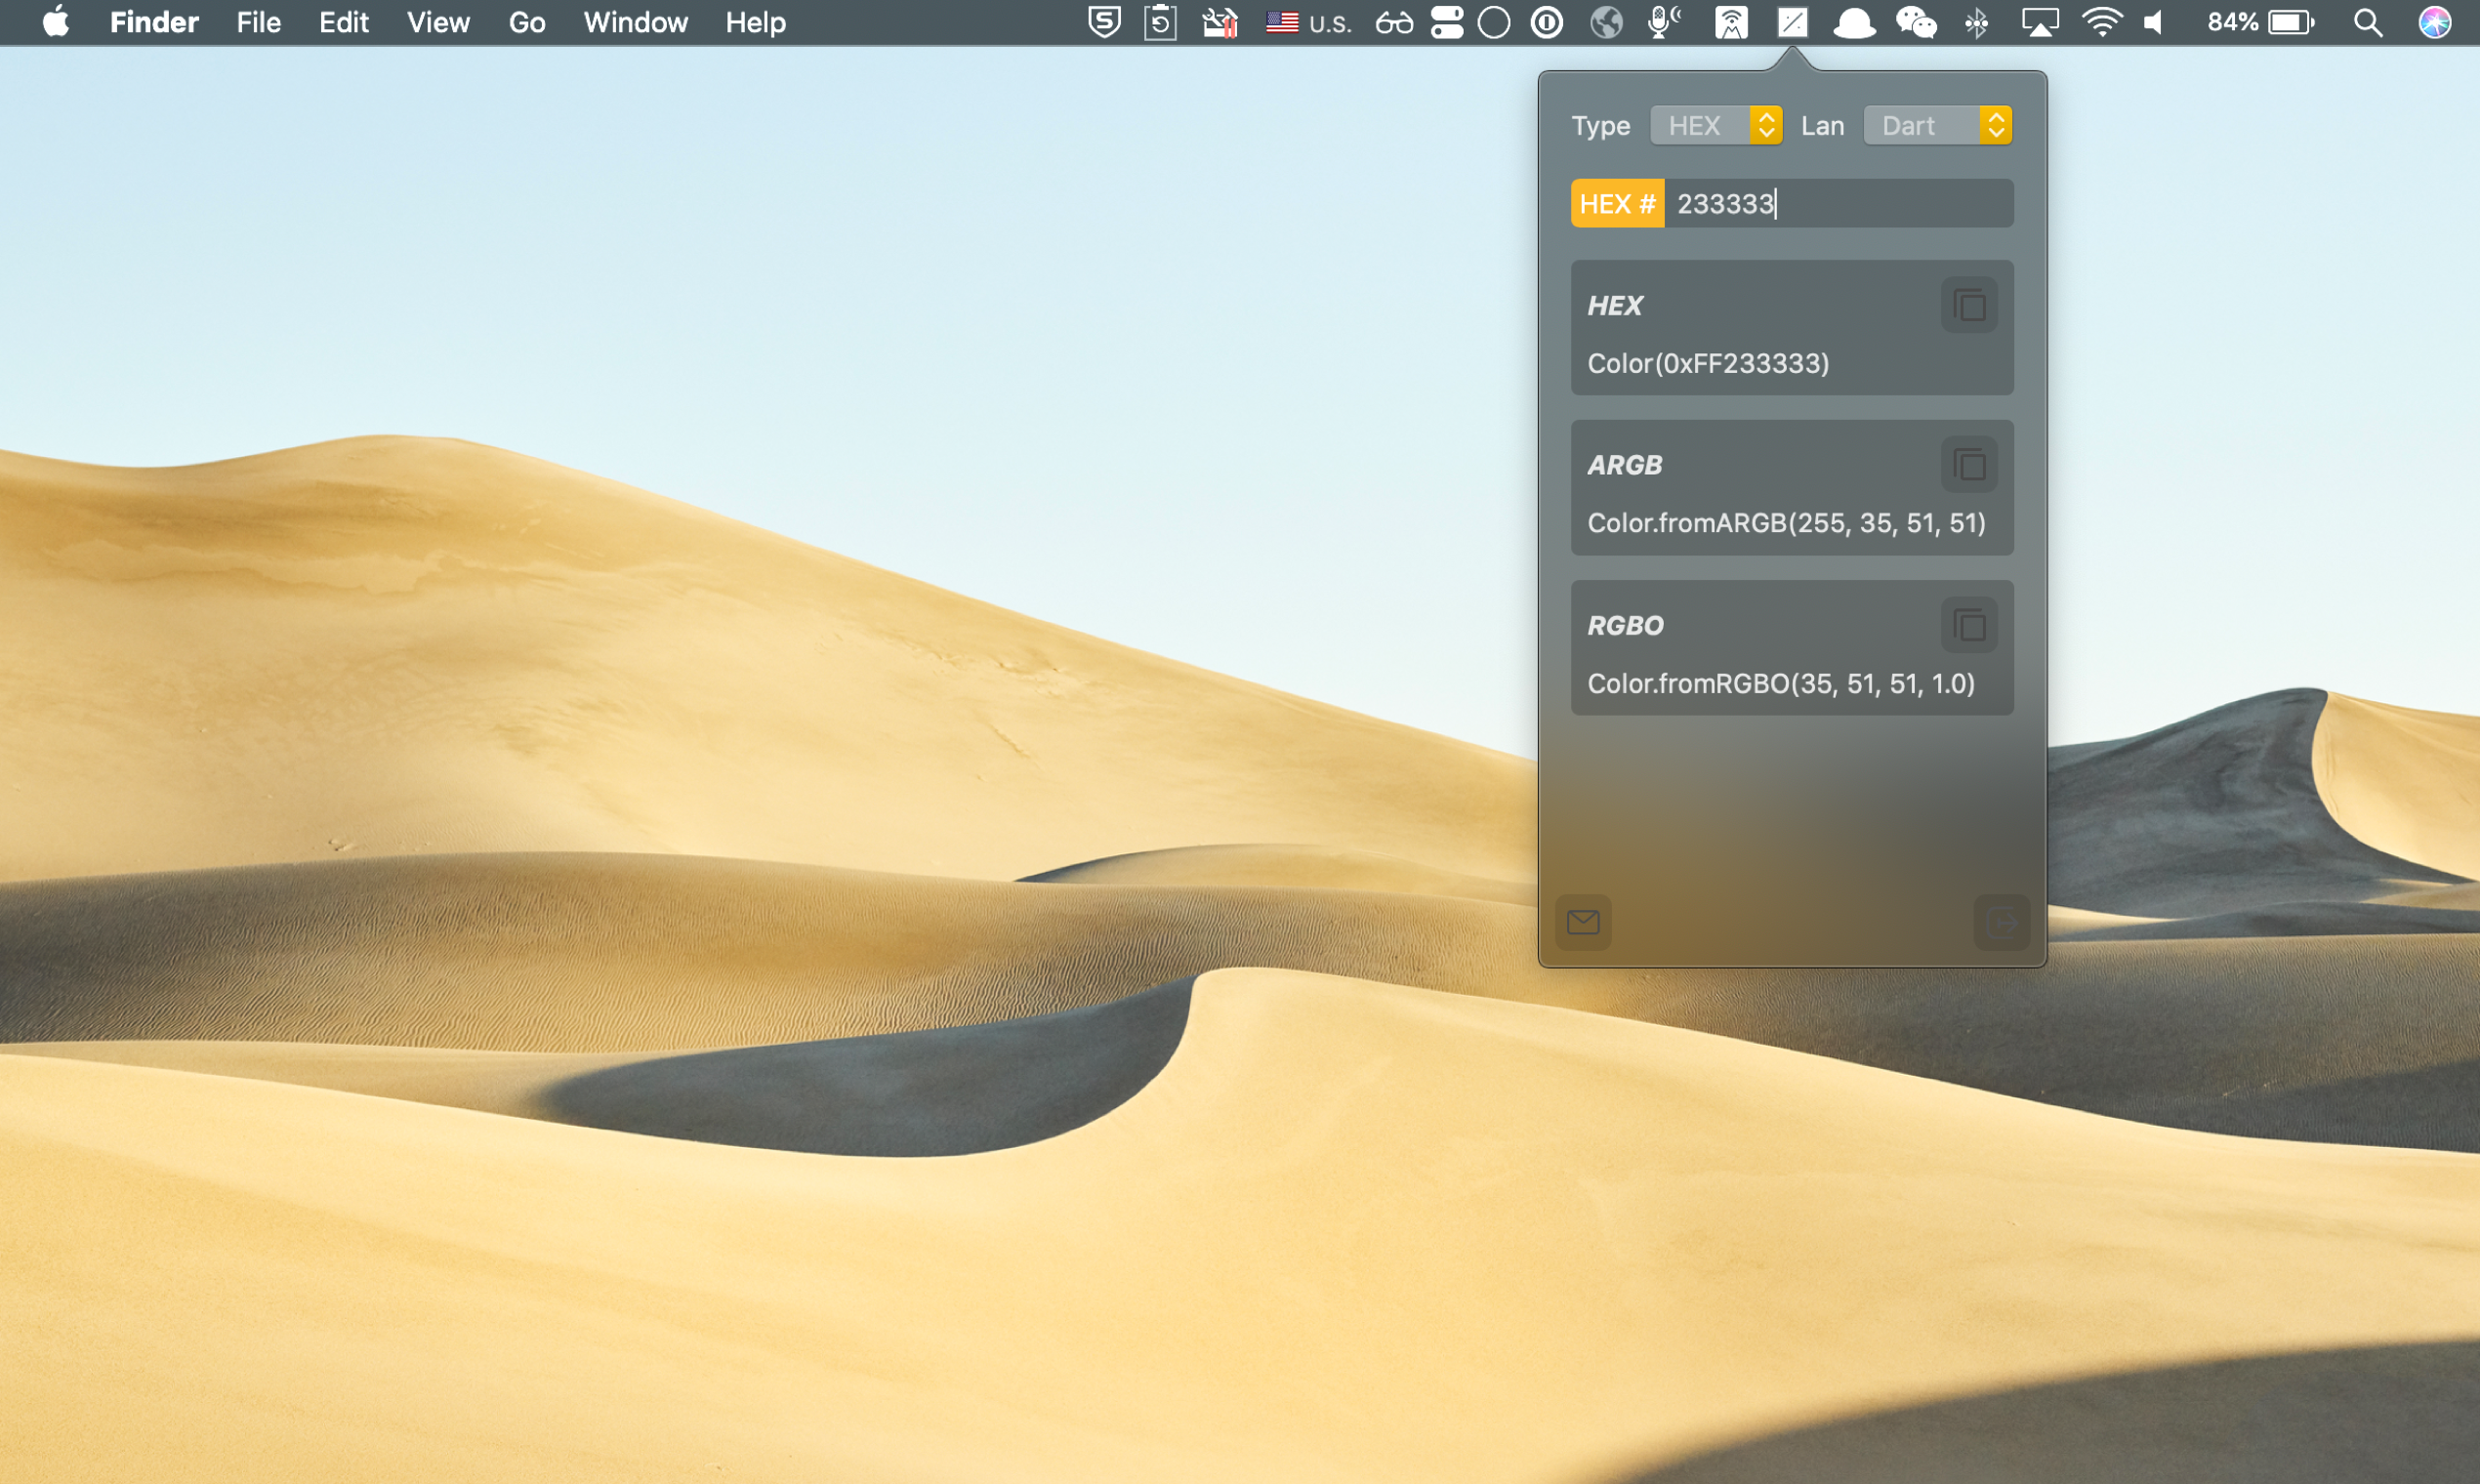Click the exit icon in the popover's bottom right

click(x=2001, y=922)
